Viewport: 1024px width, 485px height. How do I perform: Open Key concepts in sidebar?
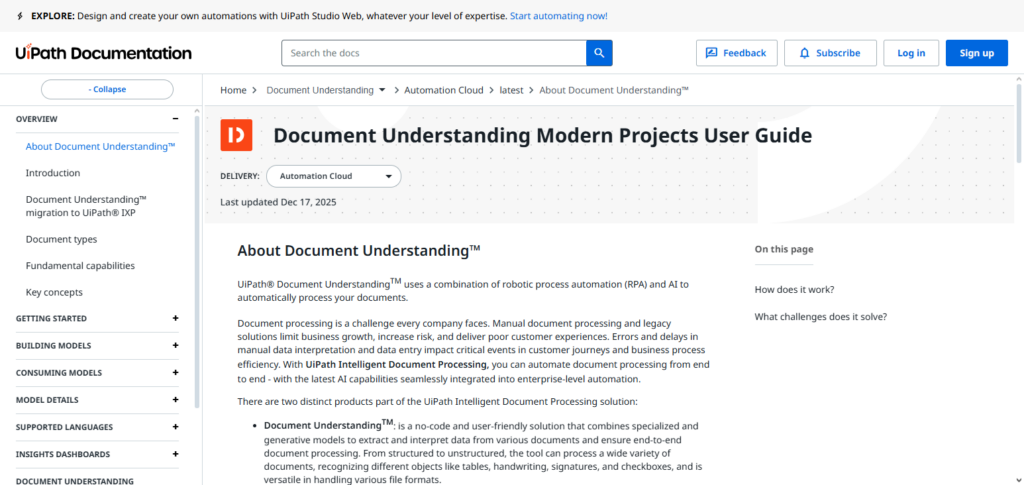[54, 292]
